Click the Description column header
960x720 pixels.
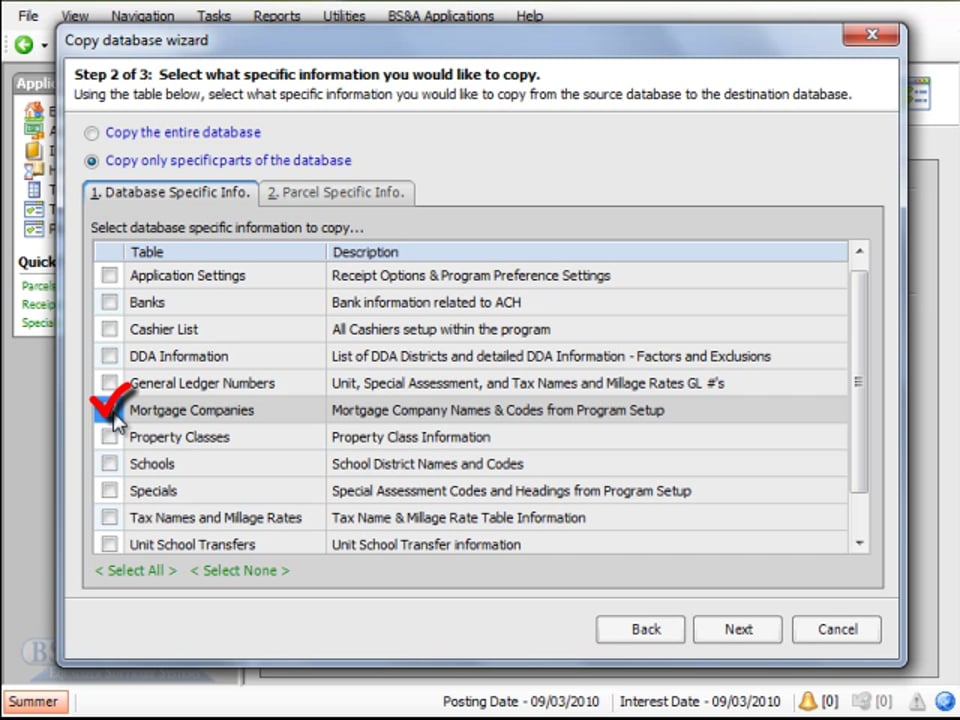(587, 252)
